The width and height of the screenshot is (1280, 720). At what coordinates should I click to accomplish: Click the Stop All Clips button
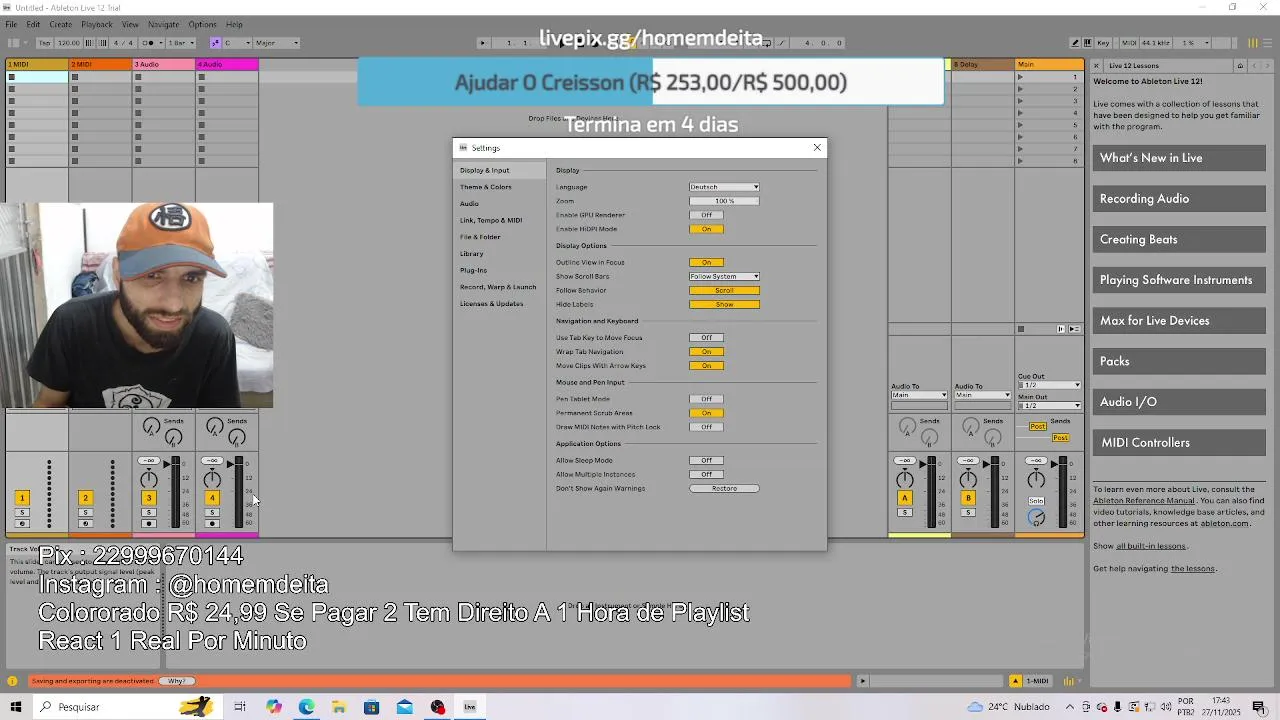click(x=1020, y=328)
